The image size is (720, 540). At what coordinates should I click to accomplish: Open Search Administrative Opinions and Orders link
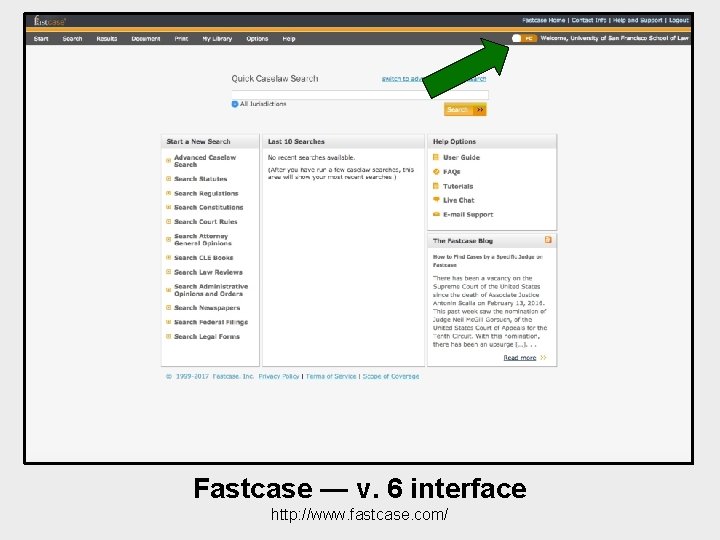point(211,290)
